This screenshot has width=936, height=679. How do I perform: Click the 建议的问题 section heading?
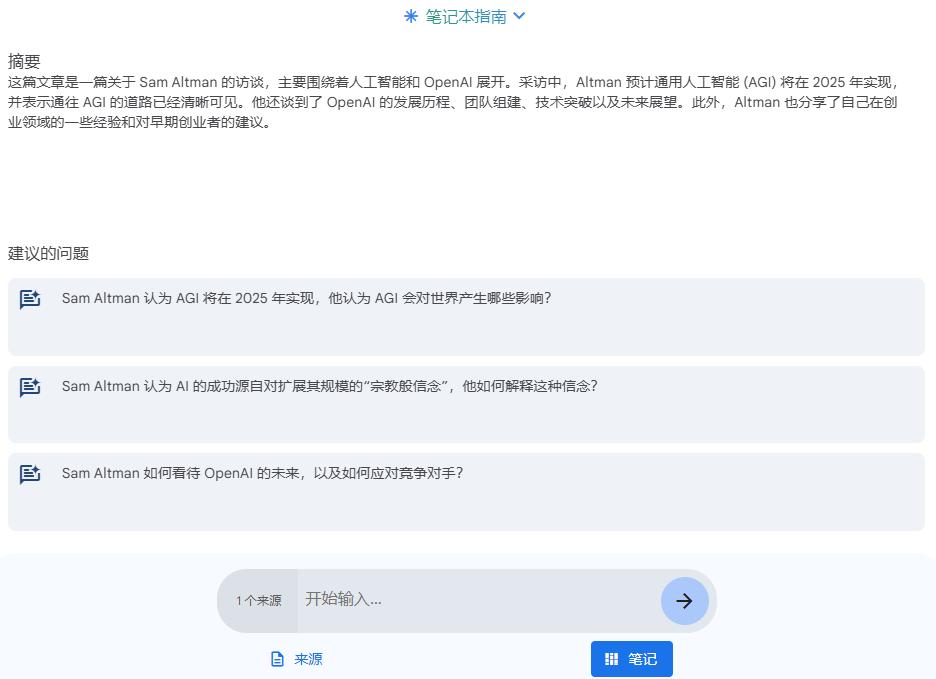(x=48, y=253)
